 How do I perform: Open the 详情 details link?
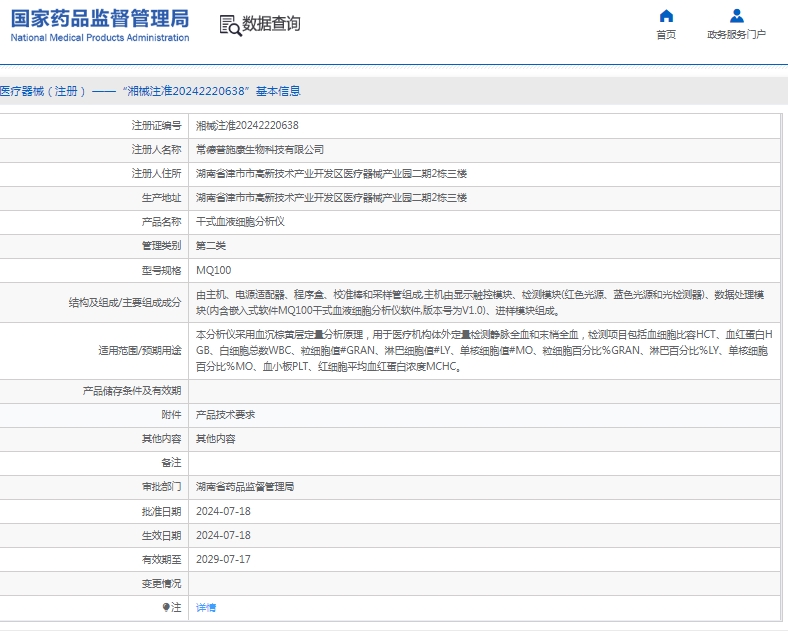pyautogui.click(x=206, y=607)
